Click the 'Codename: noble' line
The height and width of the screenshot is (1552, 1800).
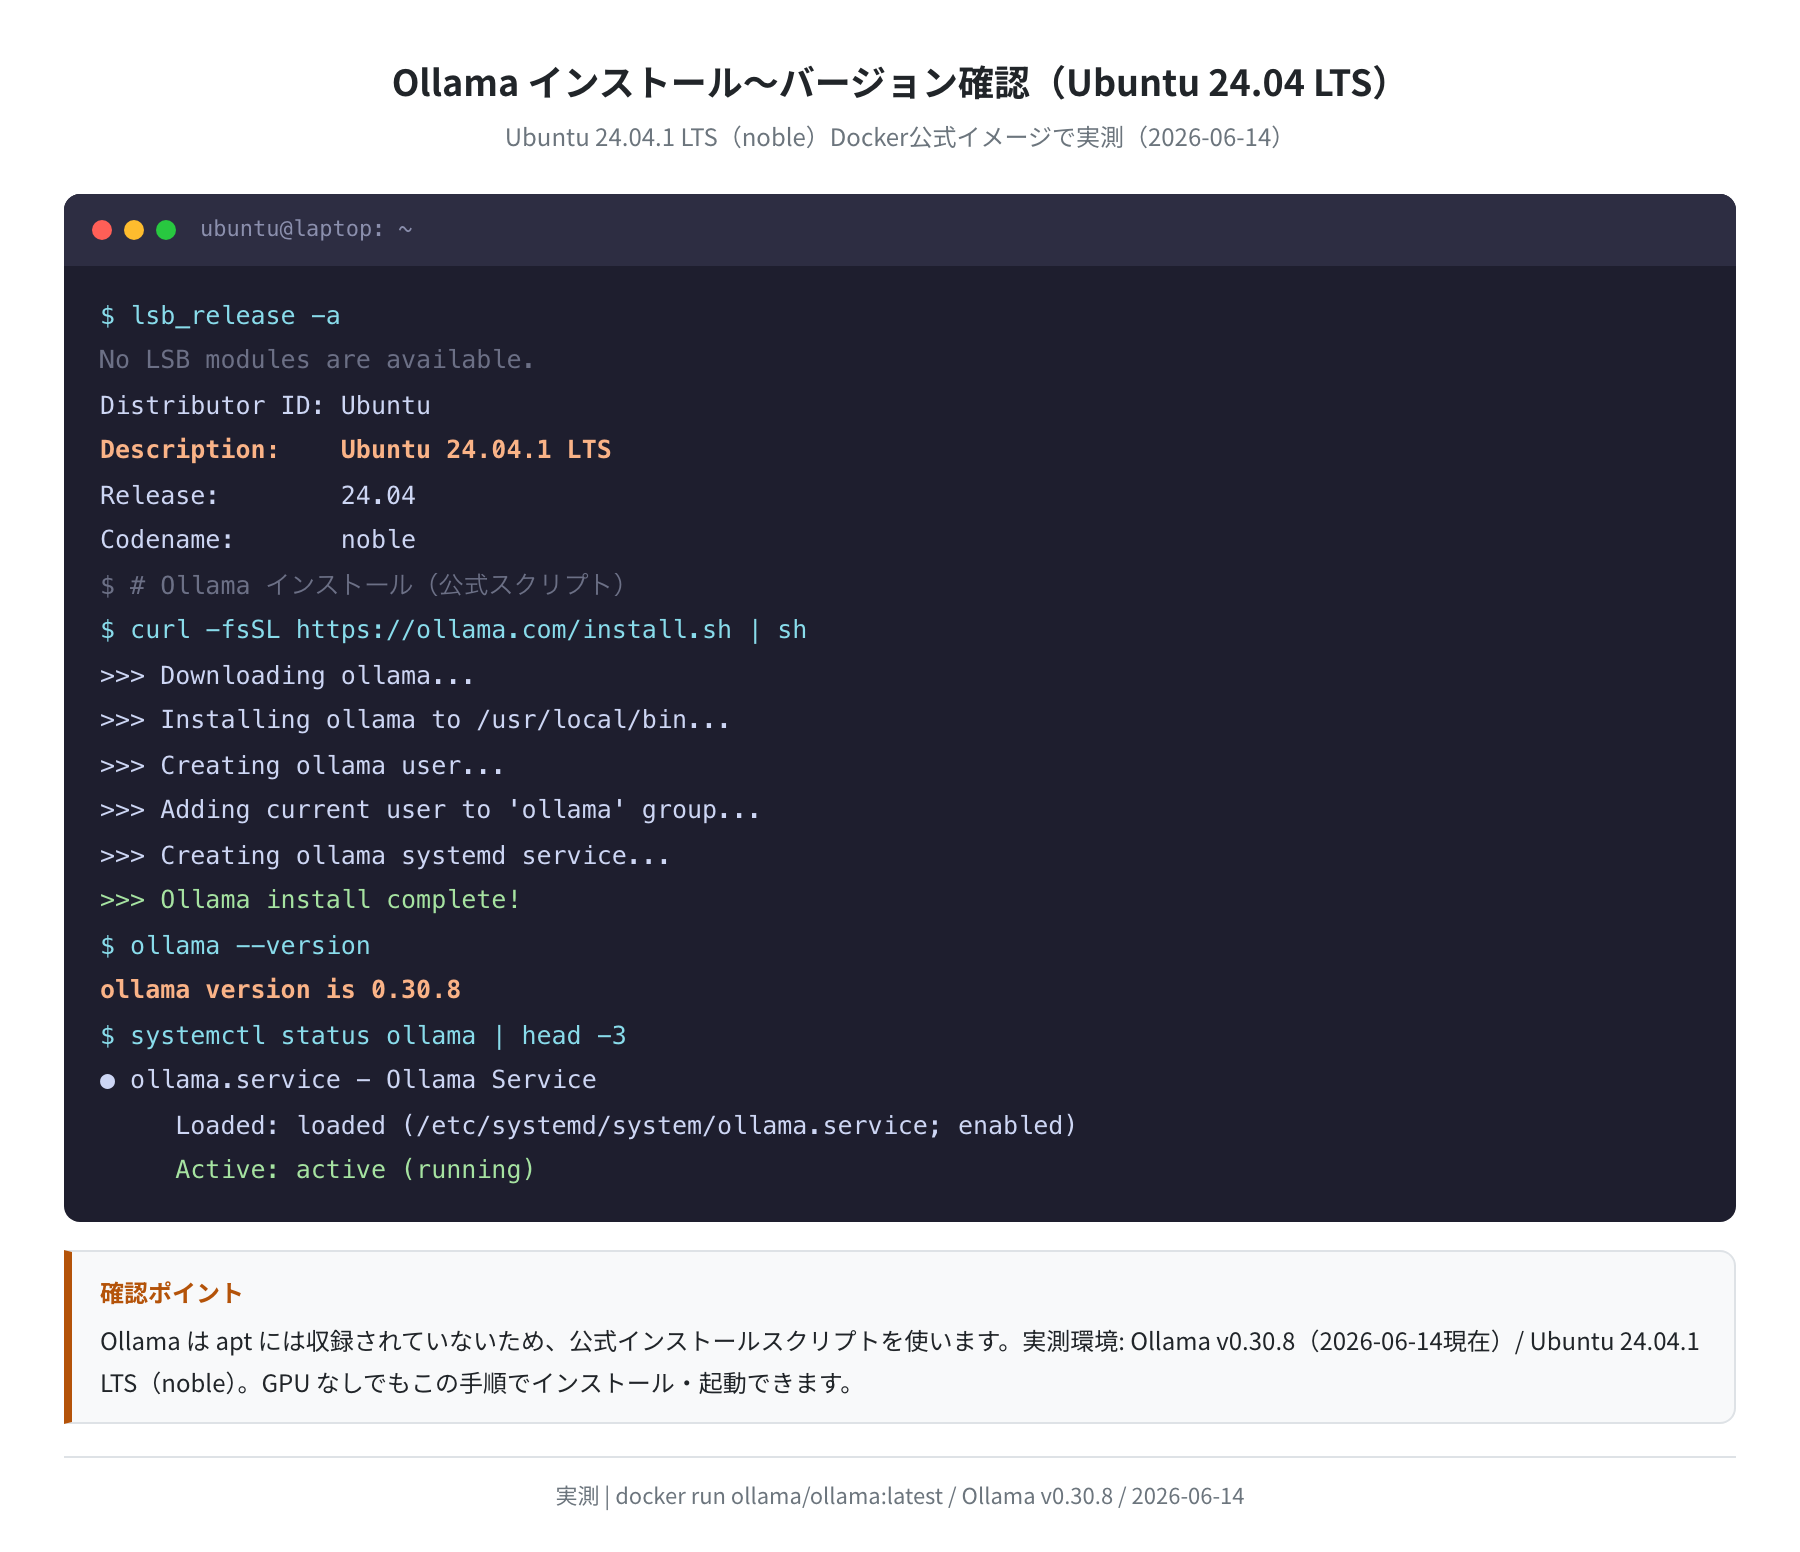[x=258, y=540]
